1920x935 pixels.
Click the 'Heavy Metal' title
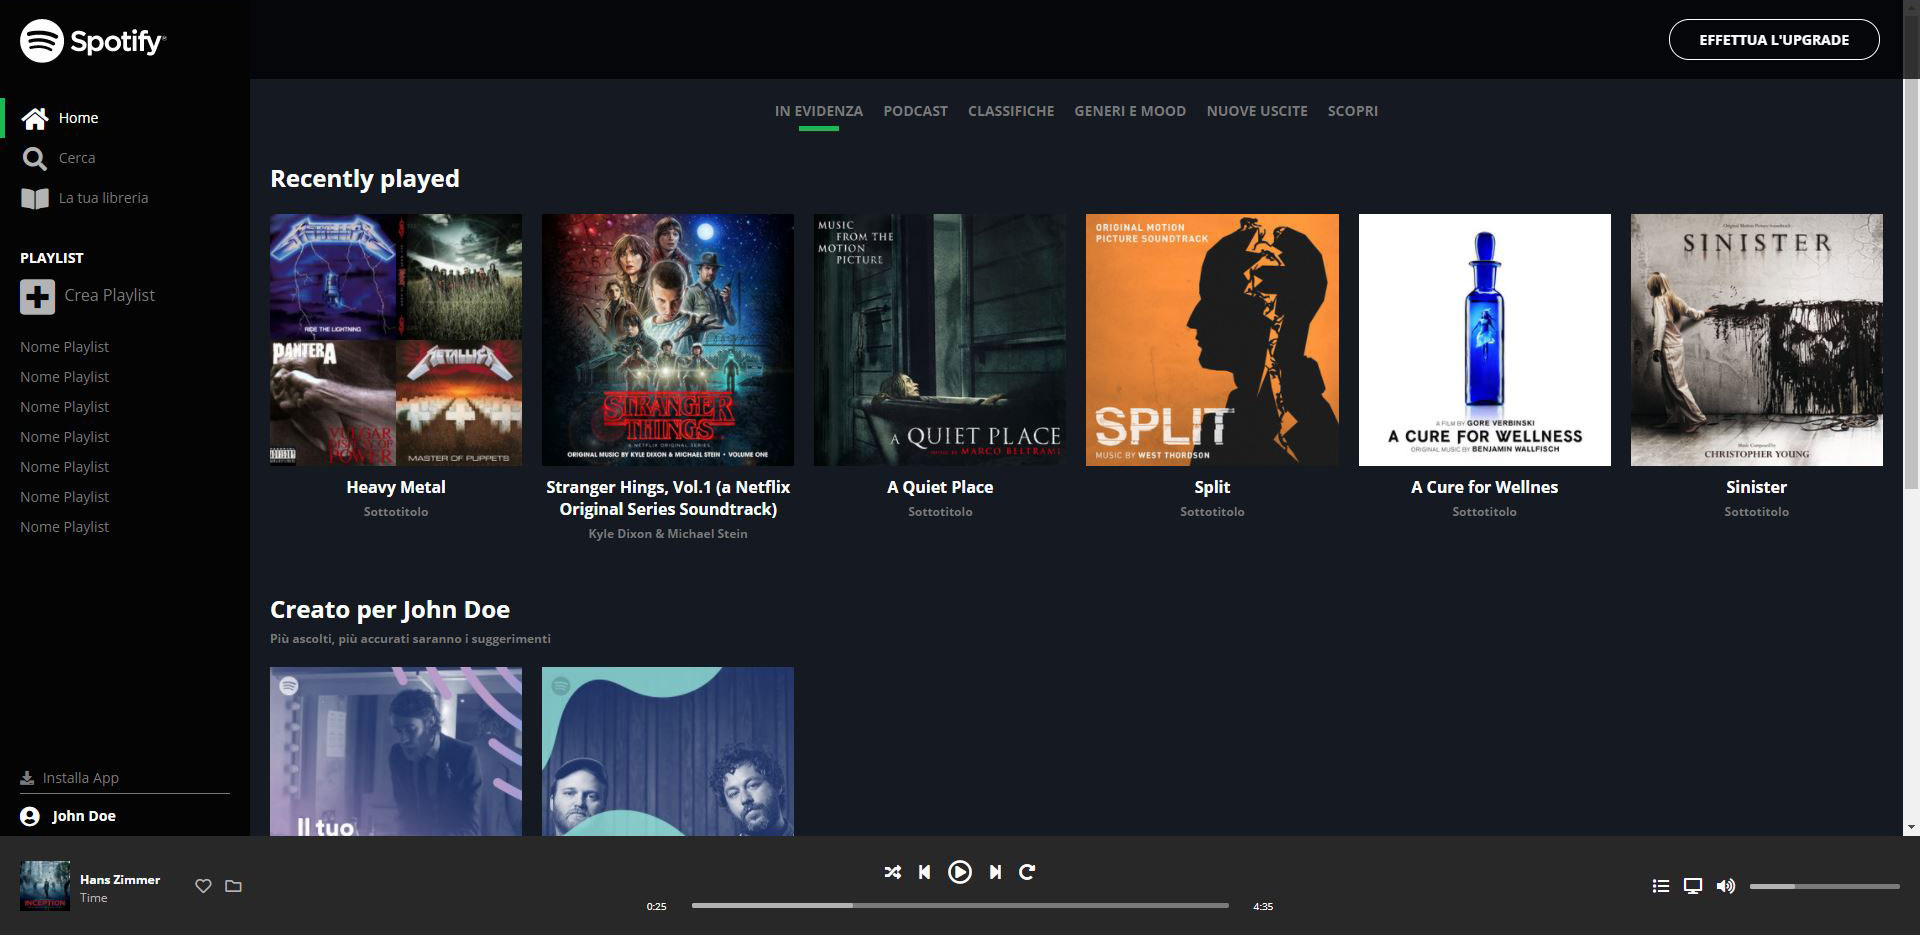396,487
